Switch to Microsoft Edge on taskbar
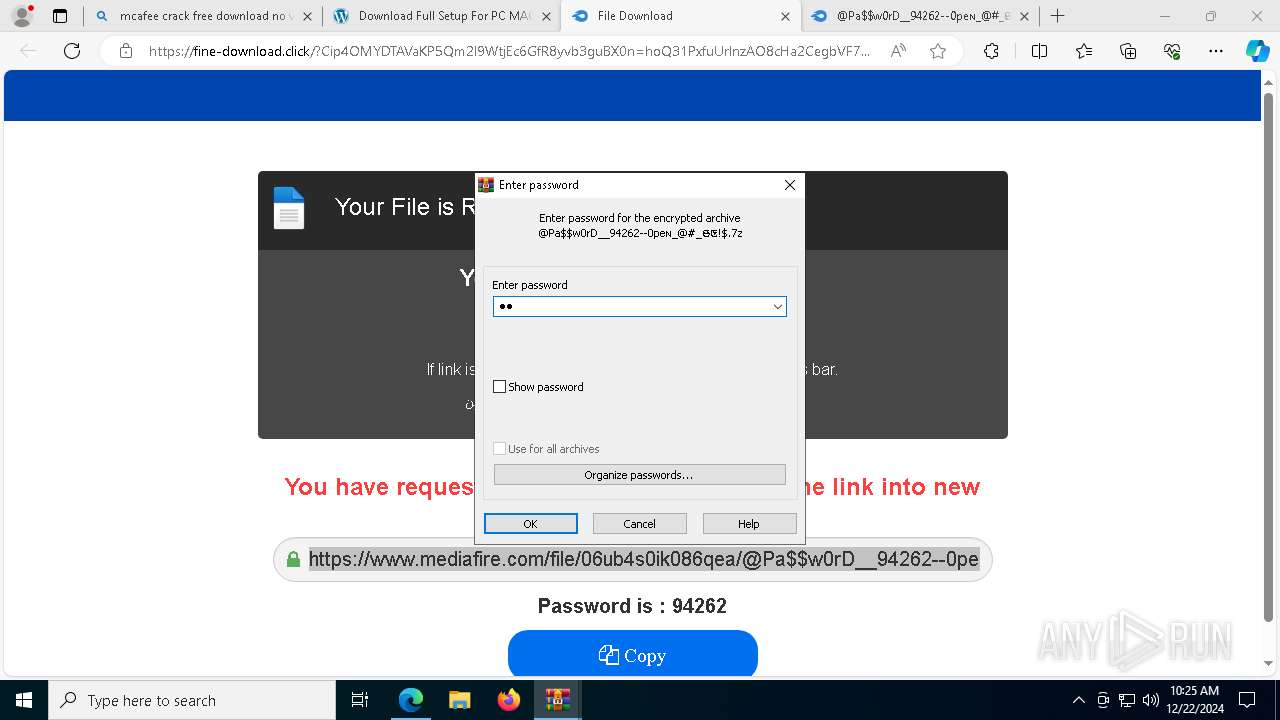The height and width of the screenshot is (720, 1280). [x=411, y=700]
